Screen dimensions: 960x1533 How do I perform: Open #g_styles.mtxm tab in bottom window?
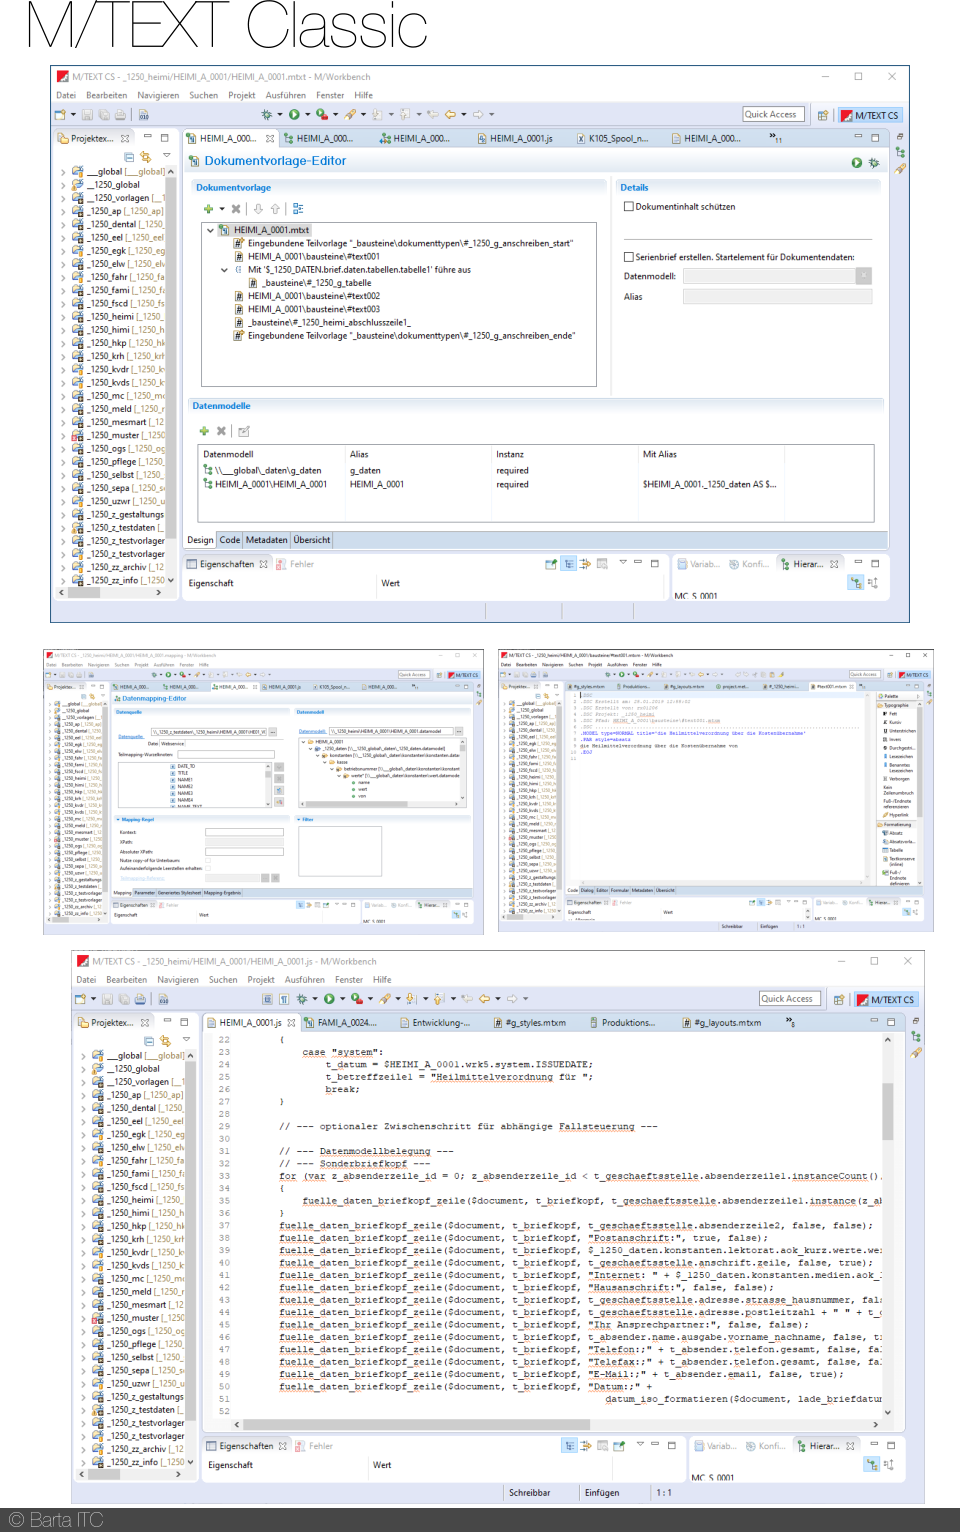529,1023
